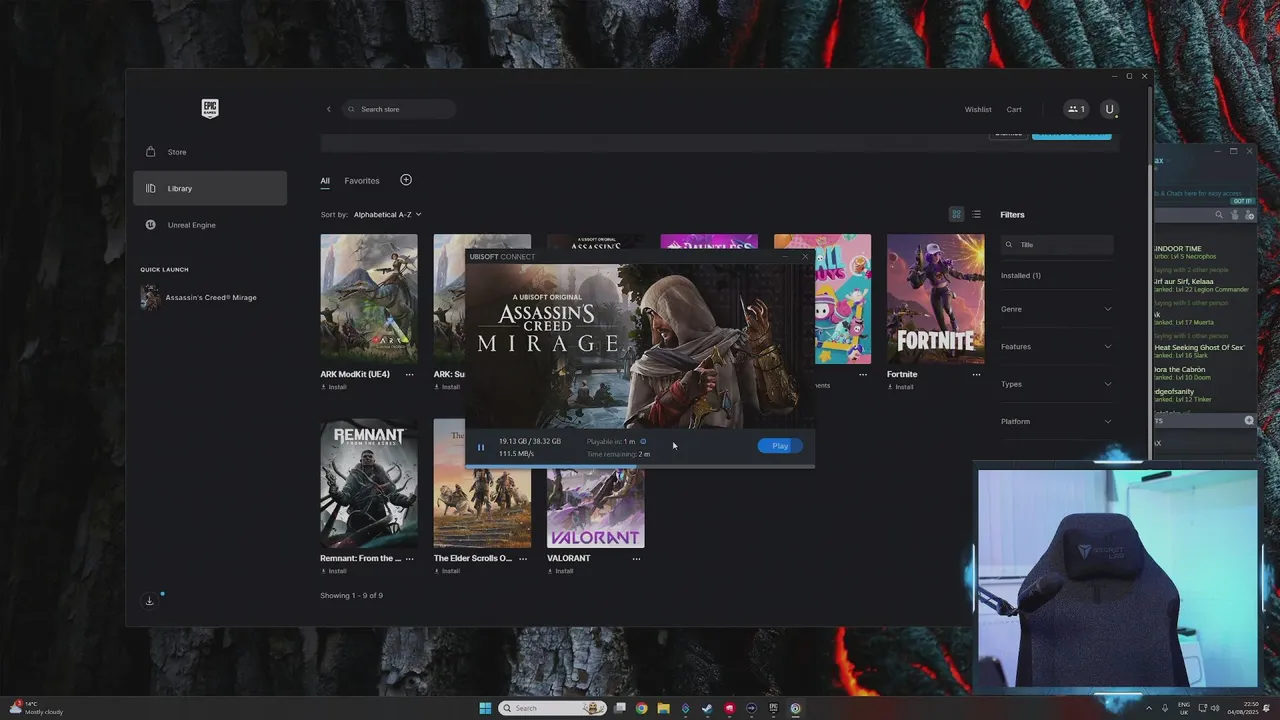Click 'Showing 1 - 9 of 9' text
The width and height of the screenshot is (1280, 720).
pyautogui.click(x=351, y=595)
